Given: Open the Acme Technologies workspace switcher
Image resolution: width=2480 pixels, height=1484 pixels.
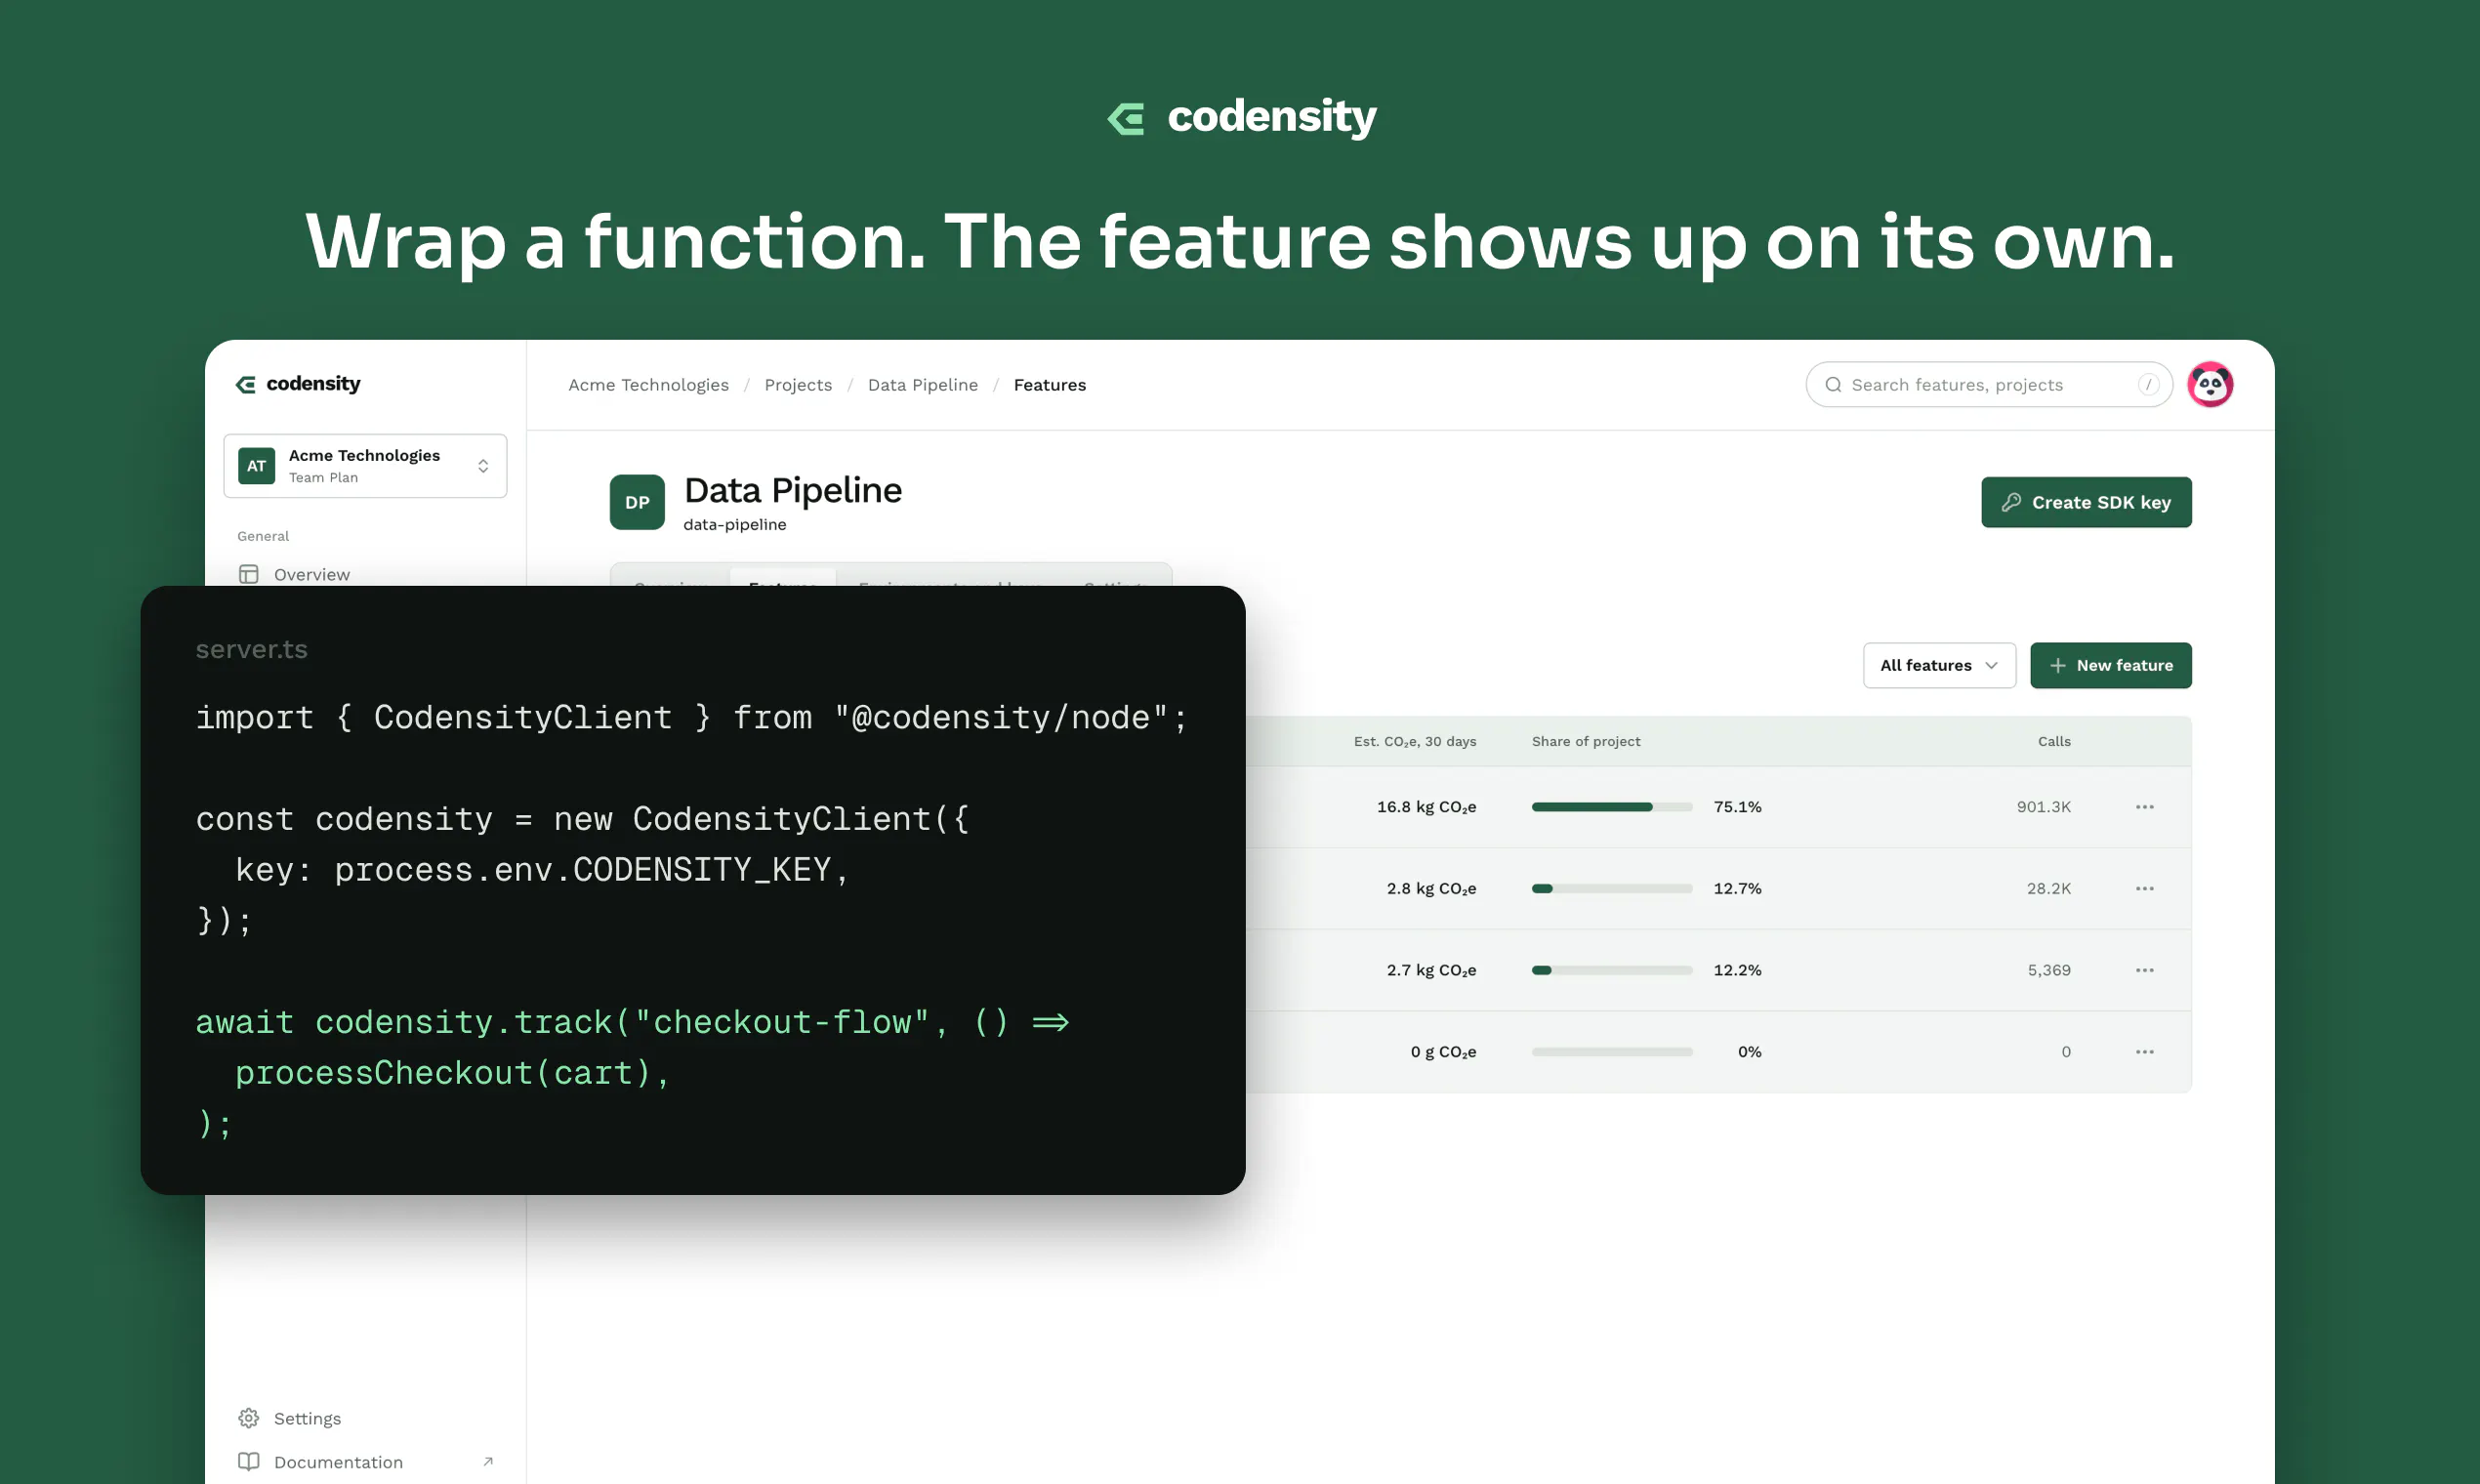Looking at the screenshot, I should [x=365, y=466].
